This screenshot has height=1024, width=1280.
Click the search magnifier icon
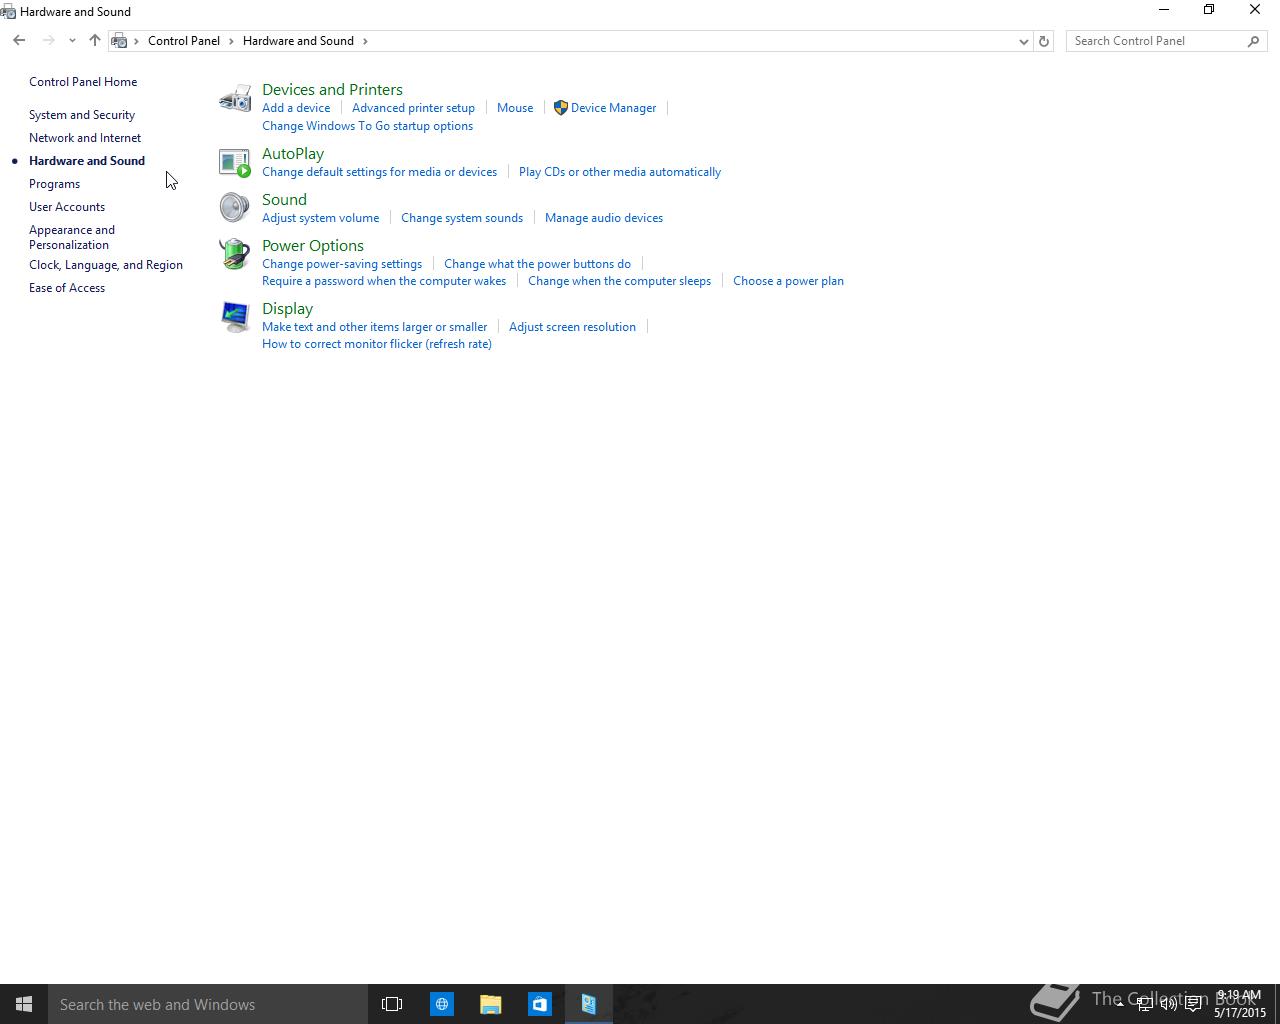1254,41
